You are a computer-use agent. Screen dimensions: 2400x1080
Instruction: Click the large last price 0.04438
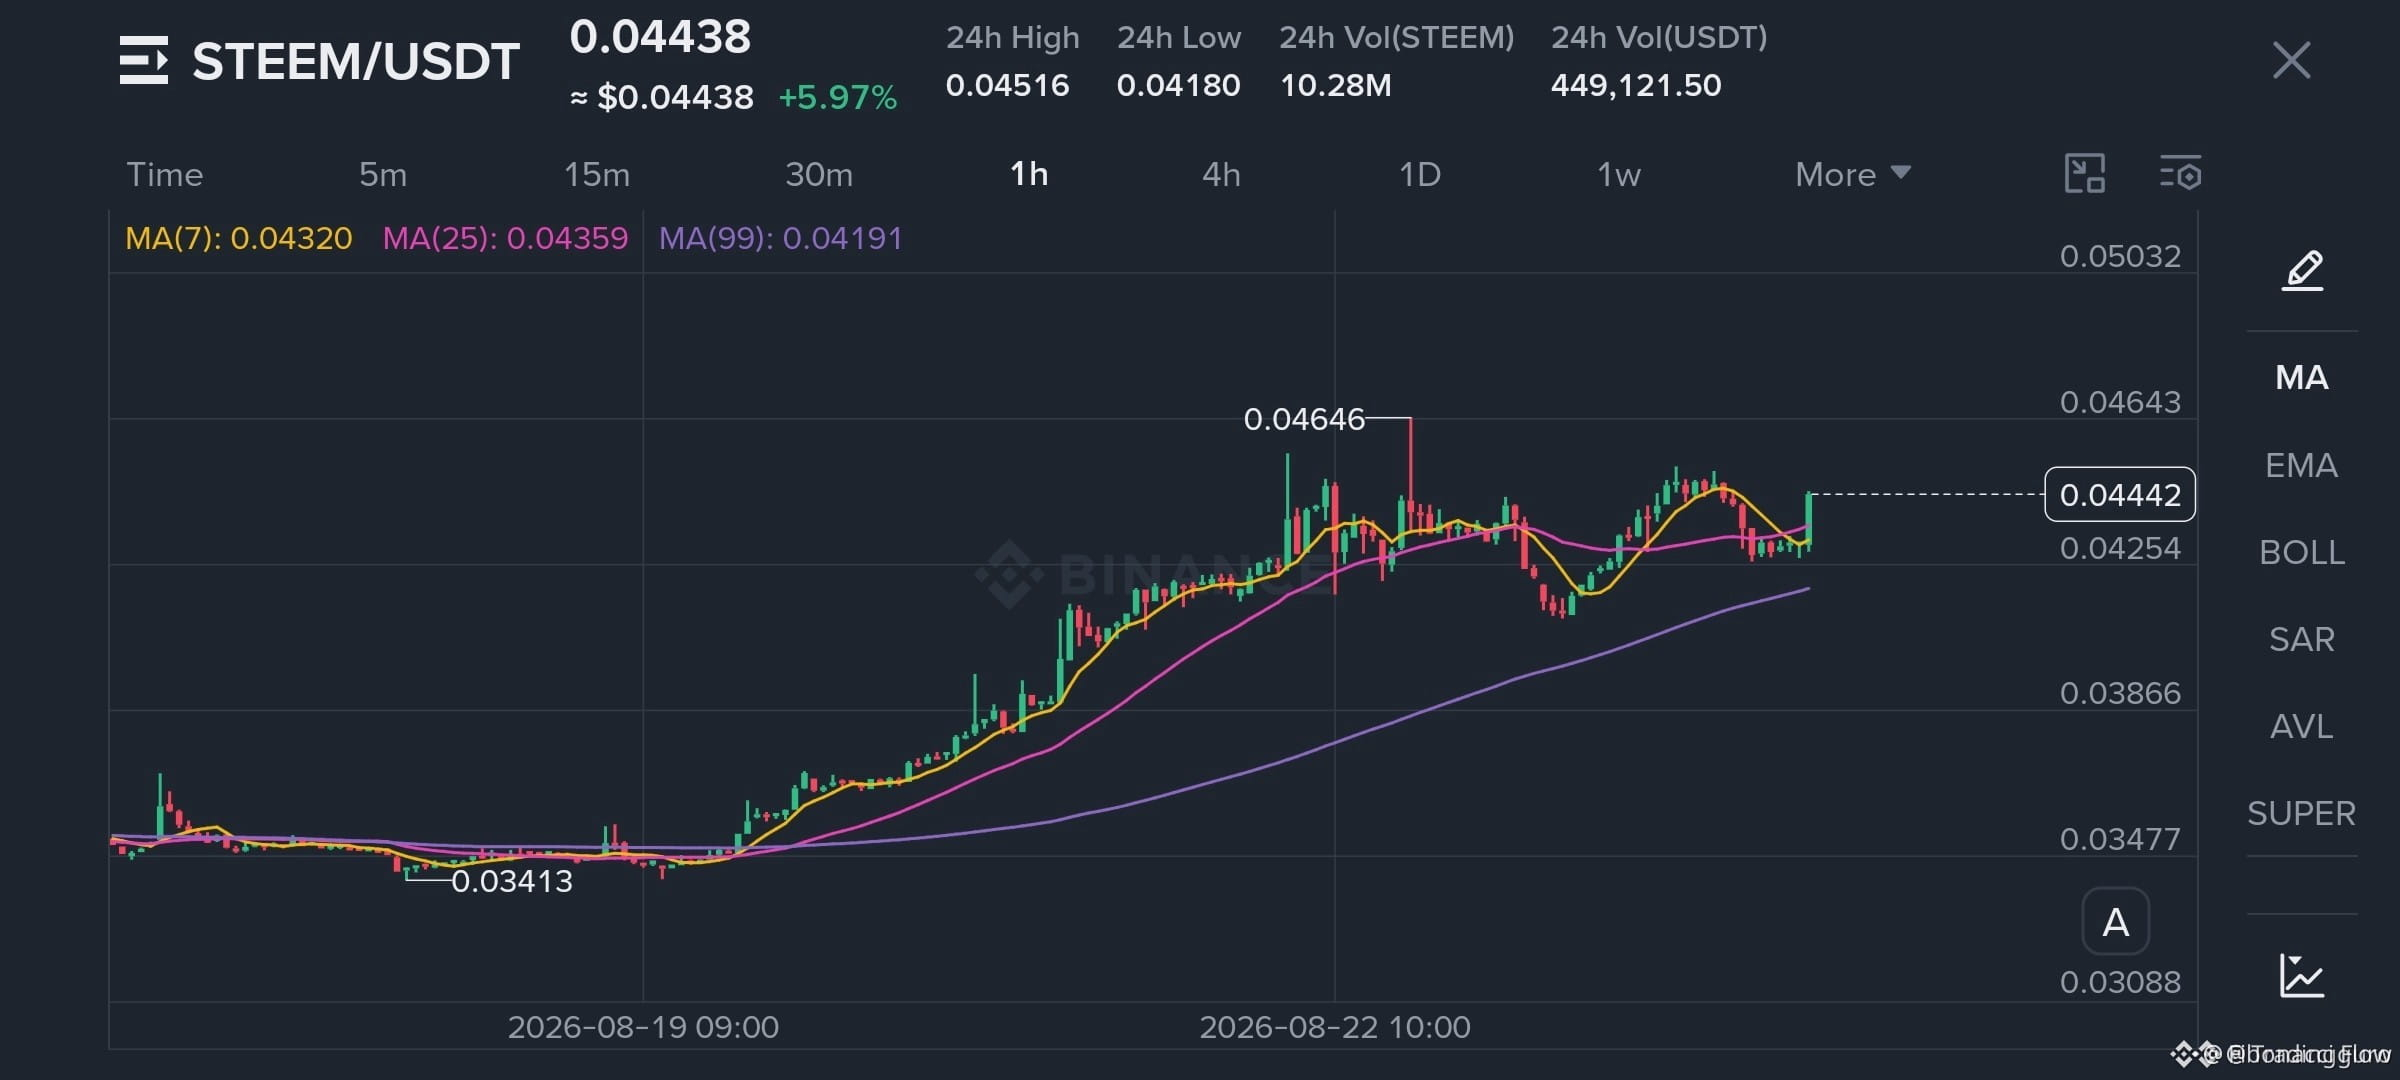[x=660, y=37]
